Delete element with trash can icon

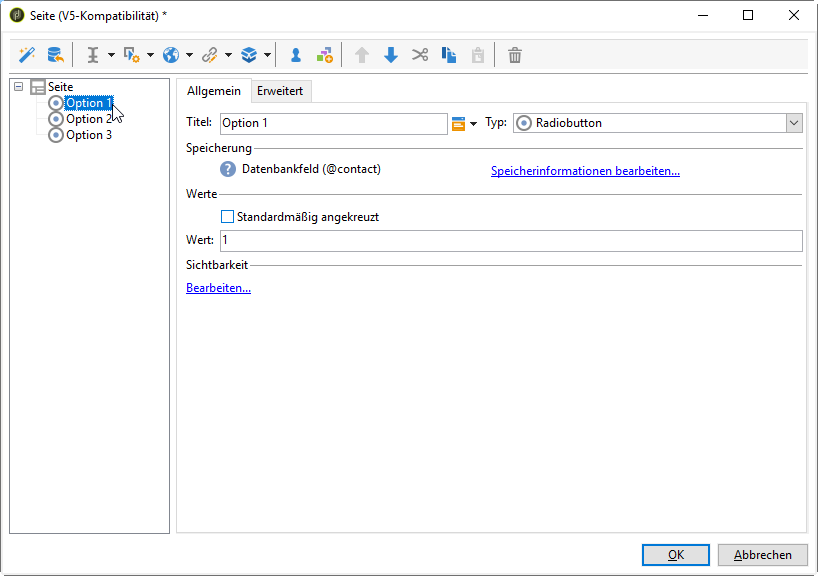515,55
